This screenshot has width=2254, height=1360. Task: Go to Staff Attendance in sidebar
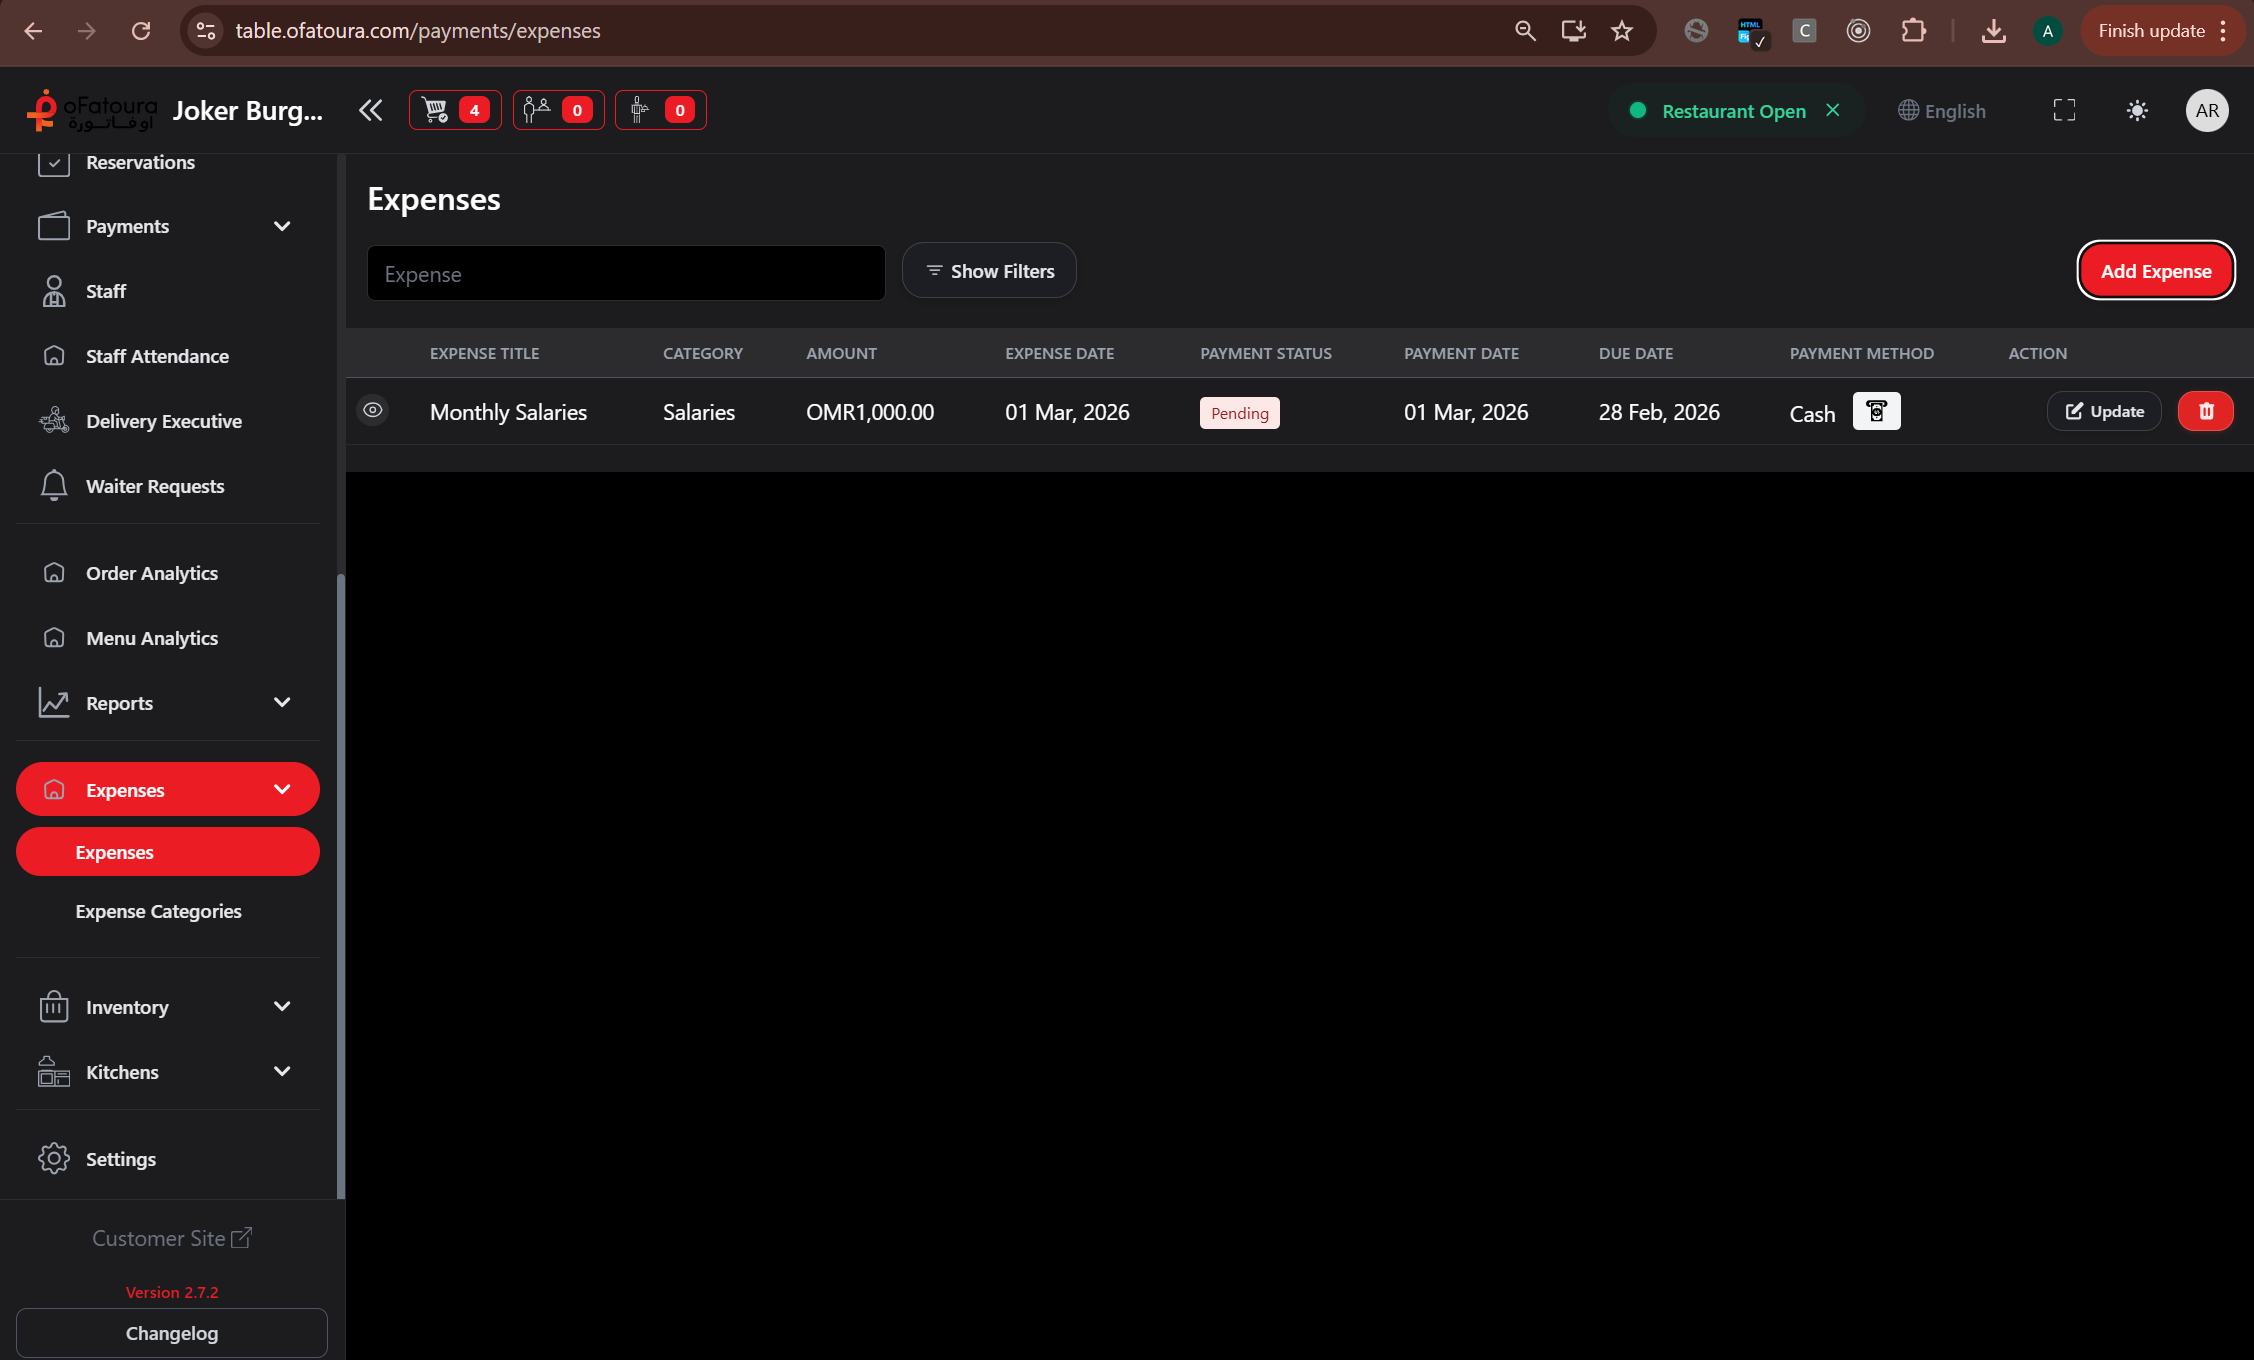157,356
